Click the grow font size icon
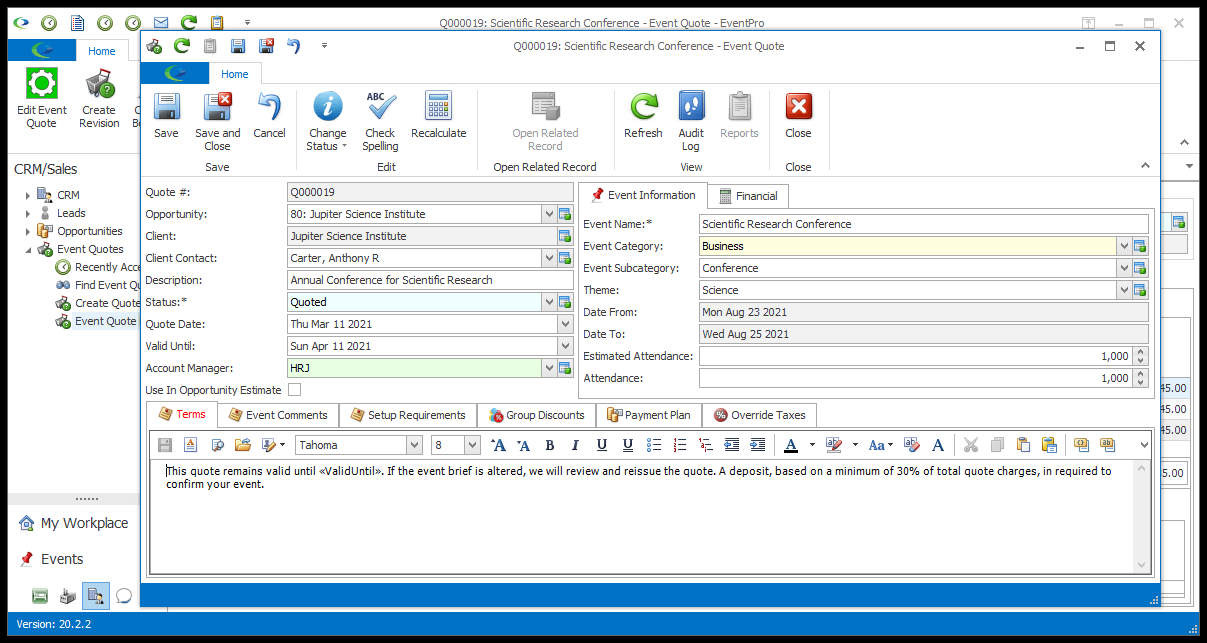Screen dimensions: 1207x643 [498, 445]
